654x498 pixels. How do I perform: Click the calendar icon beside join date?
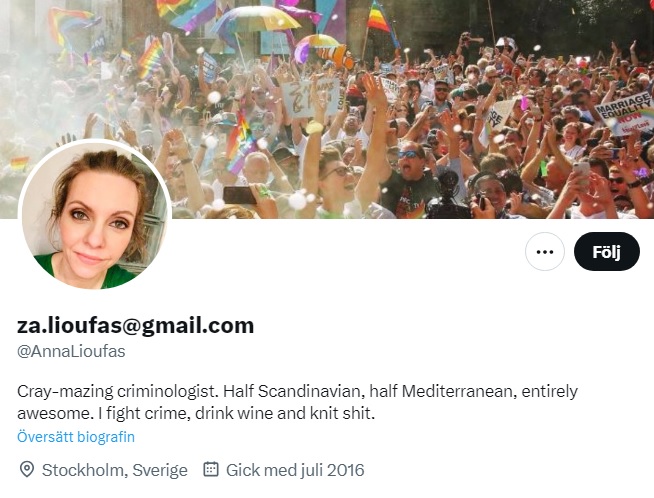coord(211,469)
